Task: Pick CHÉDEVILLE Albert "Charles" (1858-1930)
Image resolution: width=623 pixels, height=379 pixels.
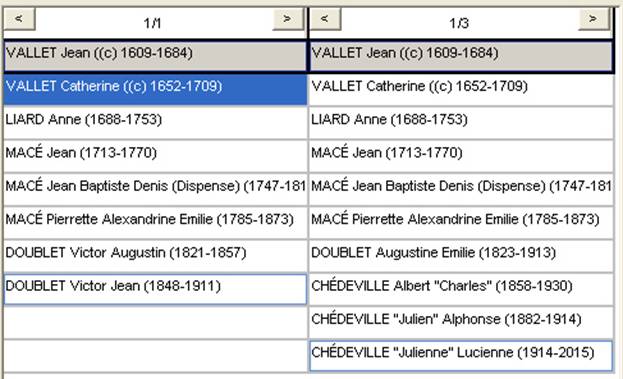Action: 461,289
